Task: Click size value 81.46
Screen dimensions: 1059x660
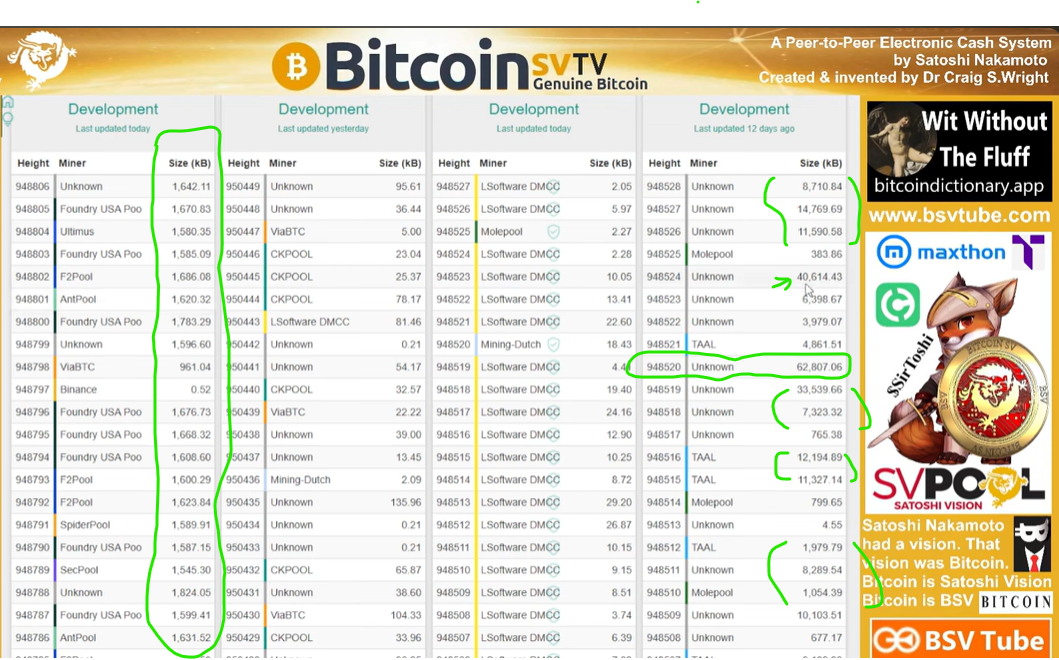Action: tap(409, 322)
